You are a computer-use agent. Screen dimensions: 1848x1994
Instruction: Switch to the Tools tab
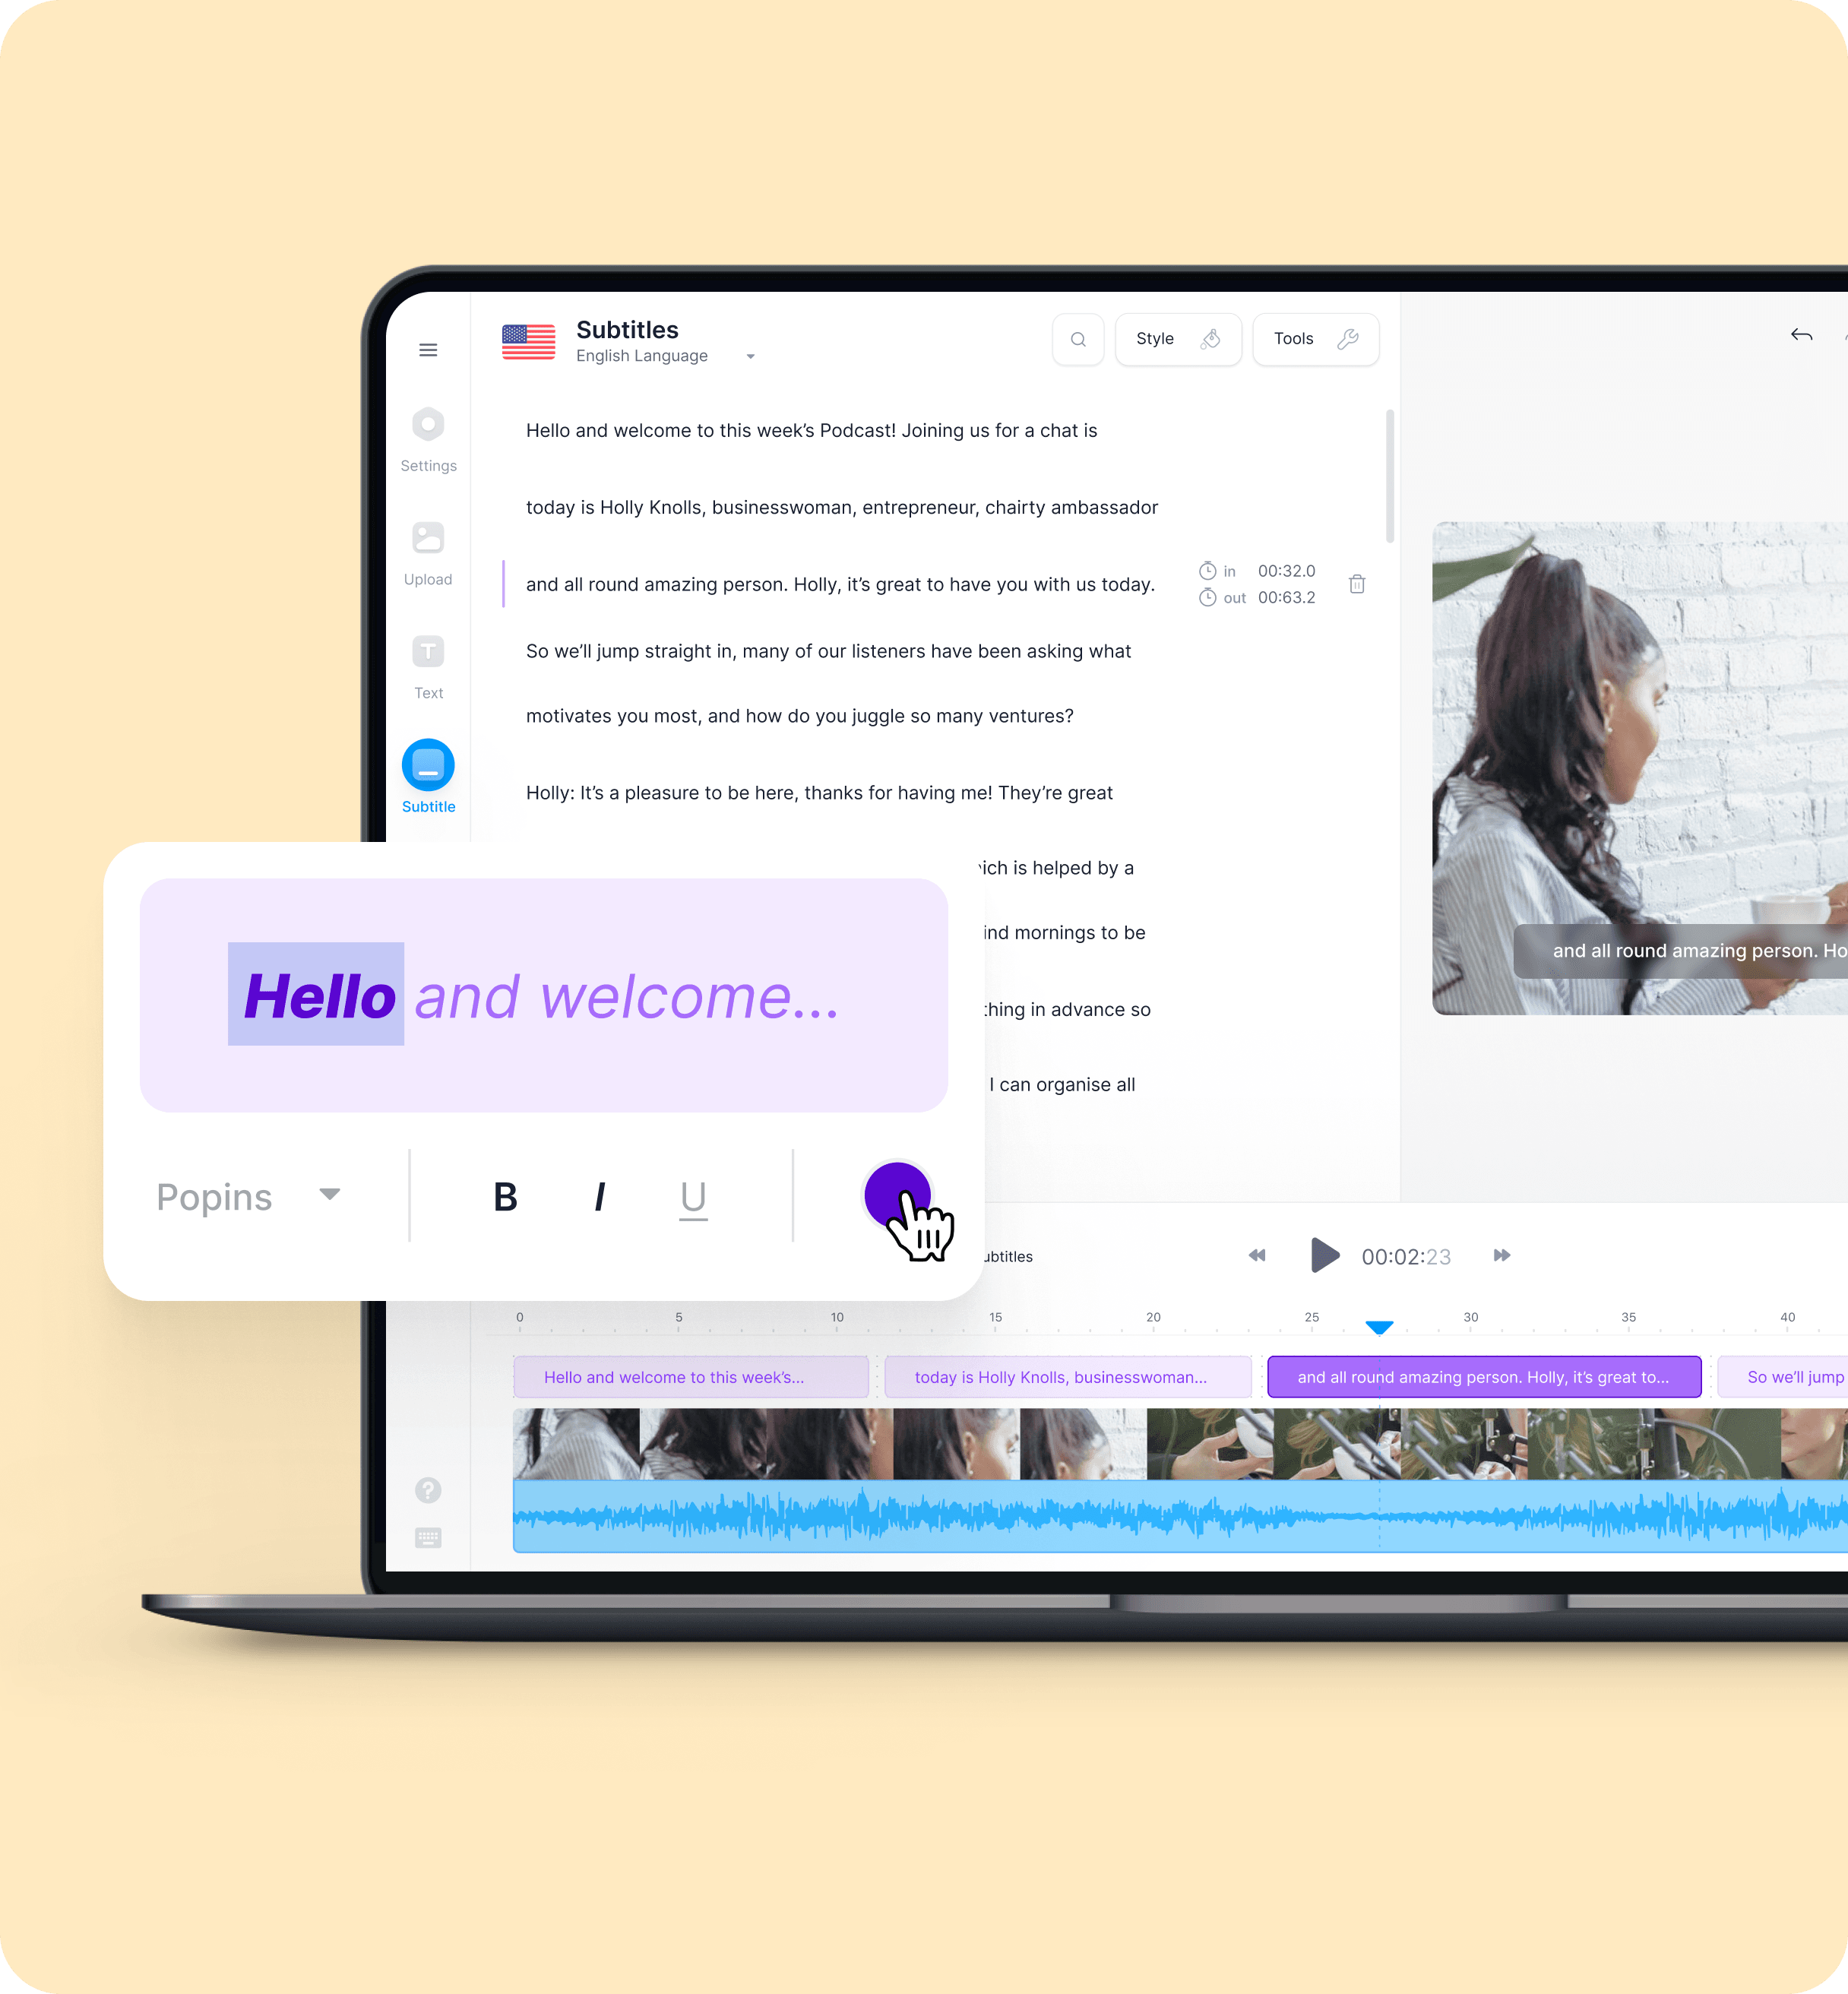point(1313,340)
